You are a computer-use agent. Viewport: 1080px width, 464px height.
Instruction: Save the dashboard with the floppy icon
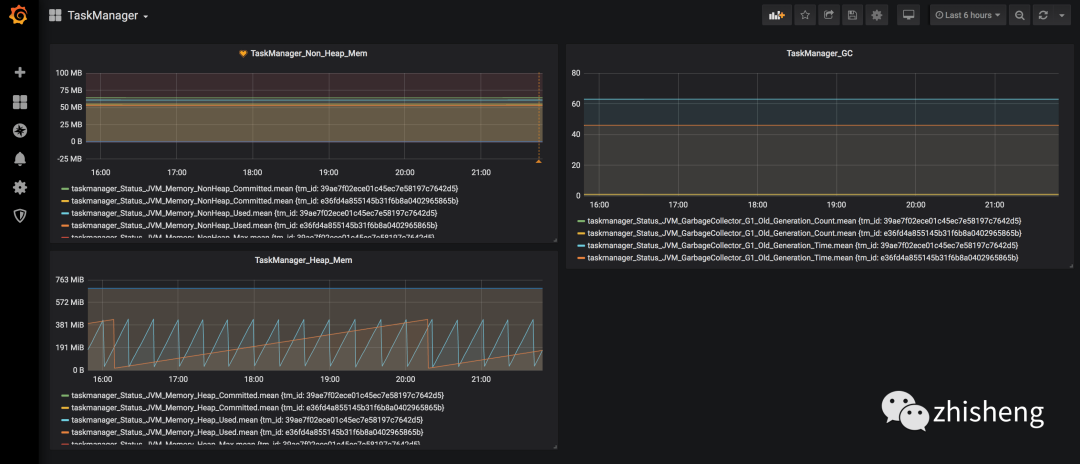coord(852,15)
